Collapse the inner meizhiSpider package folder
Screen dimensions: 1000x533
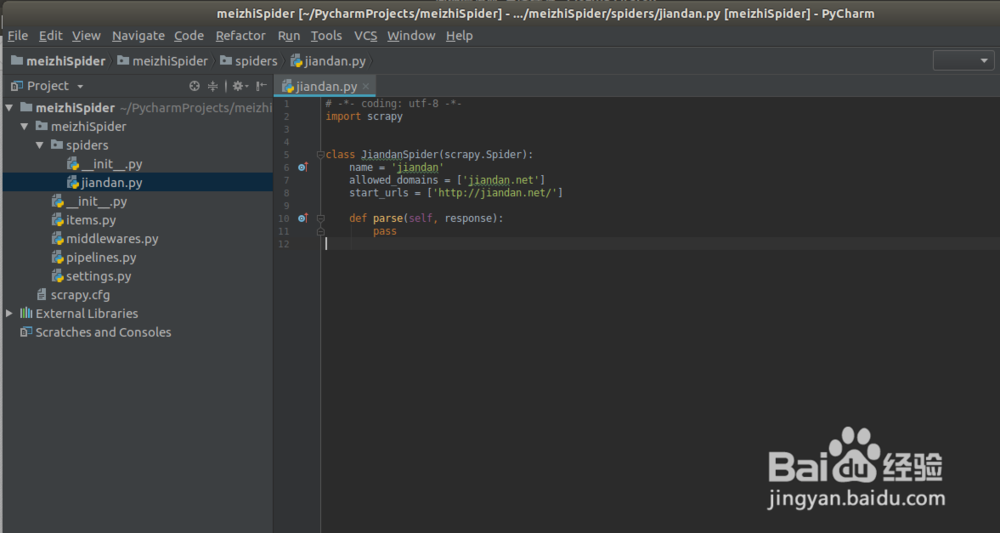pyautogui.click(x=24, y=126)
